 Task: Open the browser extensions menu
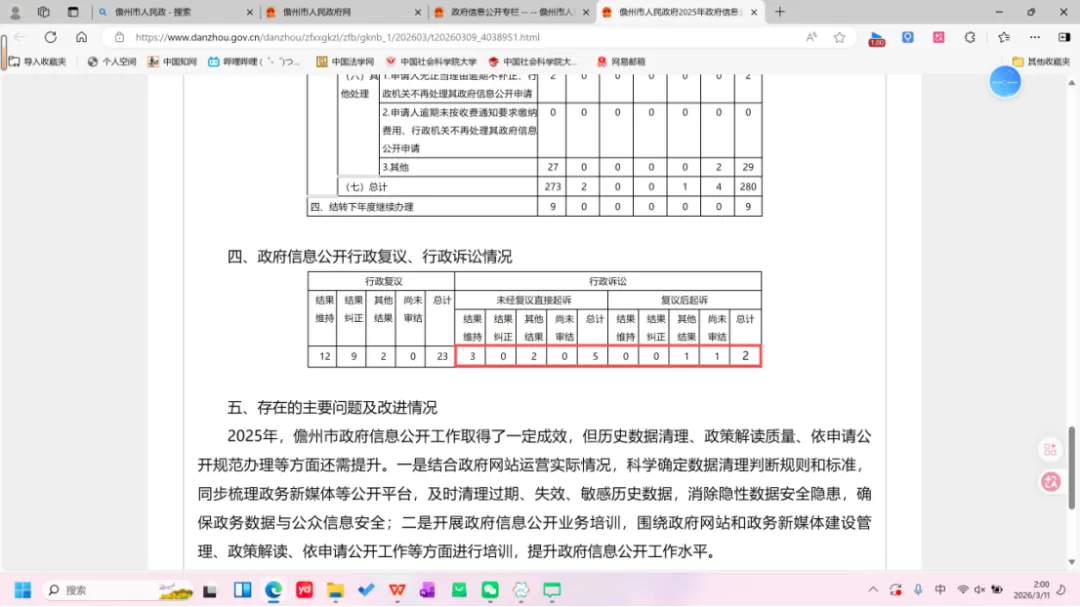click(x=970, y=37)
